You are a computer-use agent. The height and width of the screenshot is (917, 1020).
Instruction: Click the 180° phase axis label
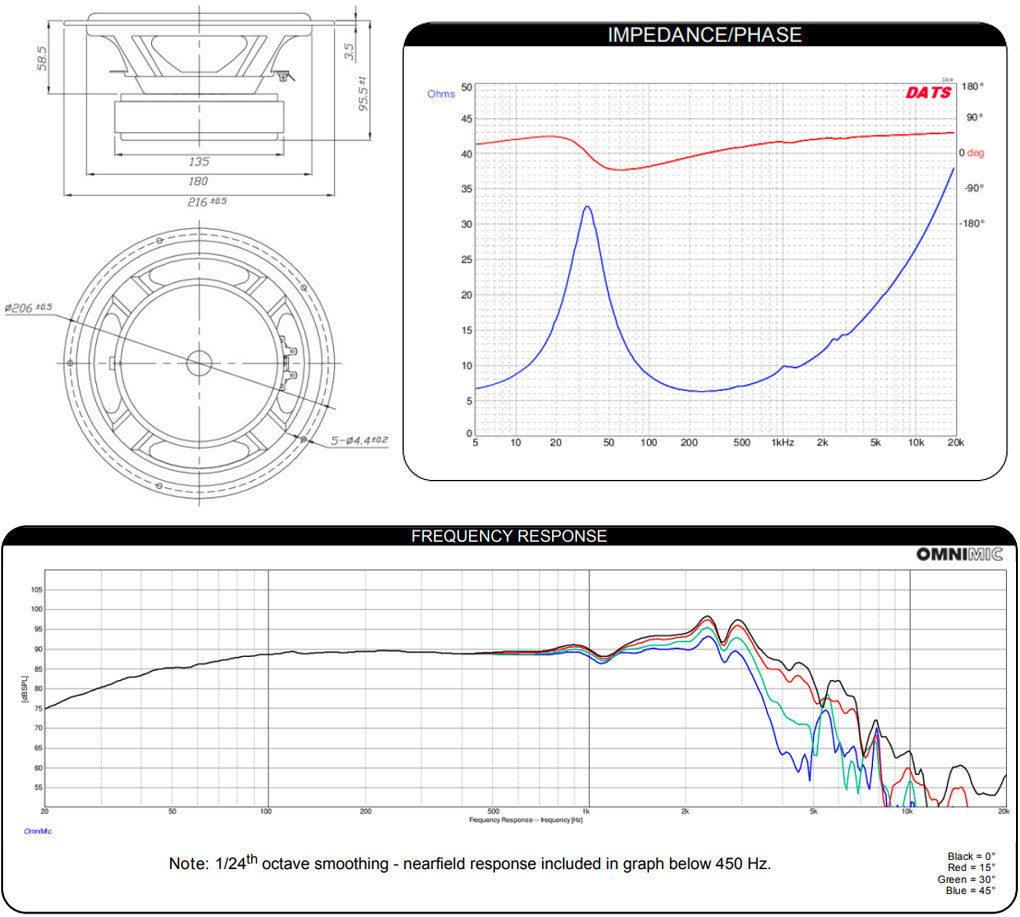973,86
